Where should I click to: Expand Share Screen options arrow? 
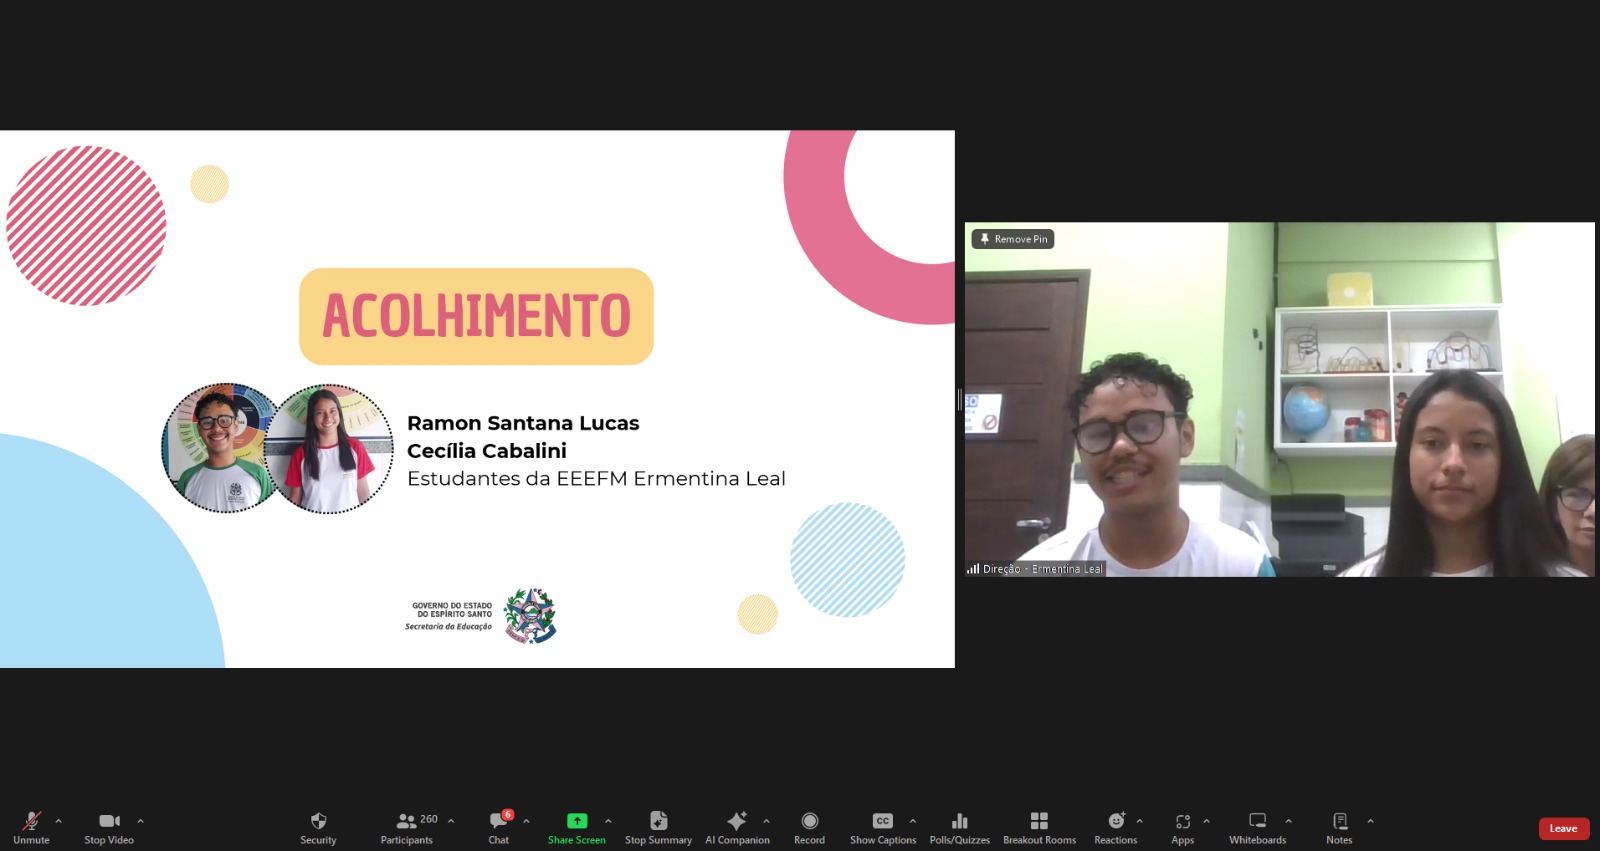tap(608, 821)
